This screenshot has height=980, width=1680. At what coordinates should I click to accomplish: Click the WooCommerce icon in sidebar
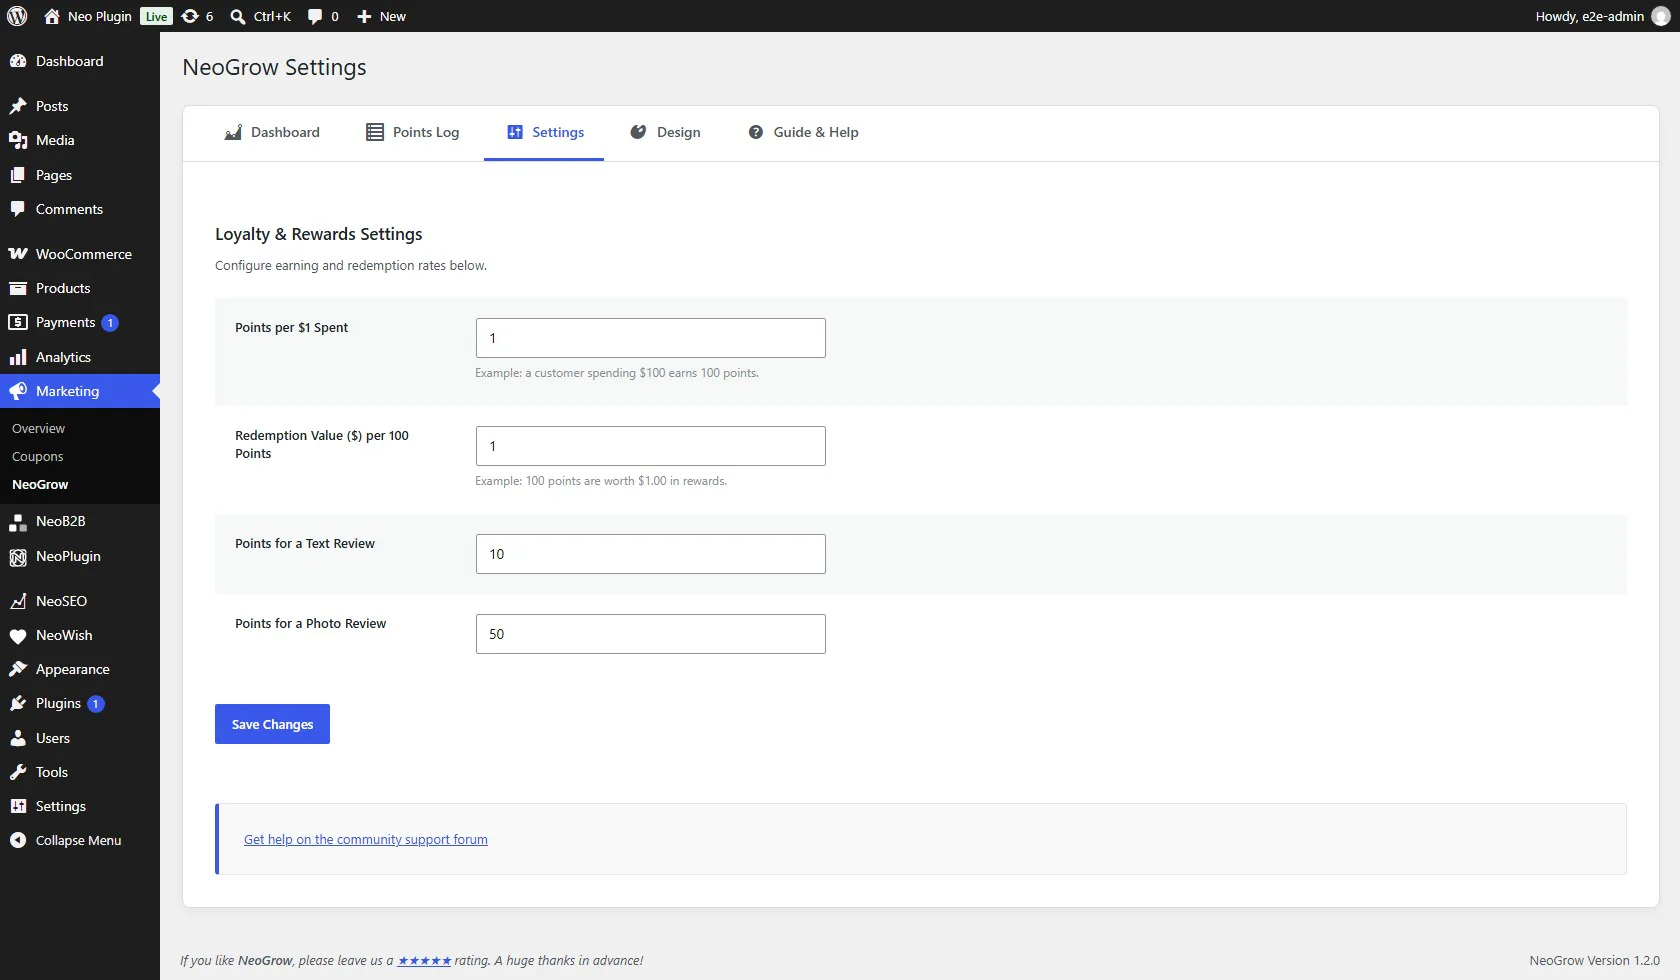click(18, 254)
